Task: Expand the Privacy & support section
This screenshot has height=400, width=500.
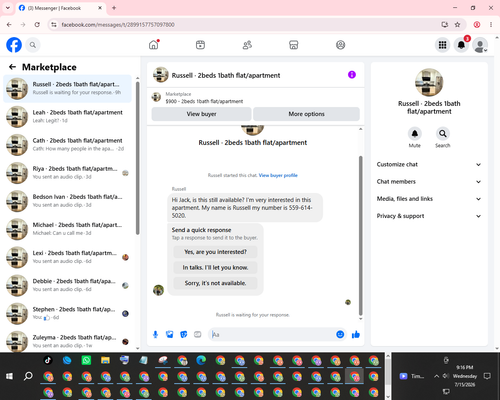Action: pyautogui.click(x=429, y=216)
